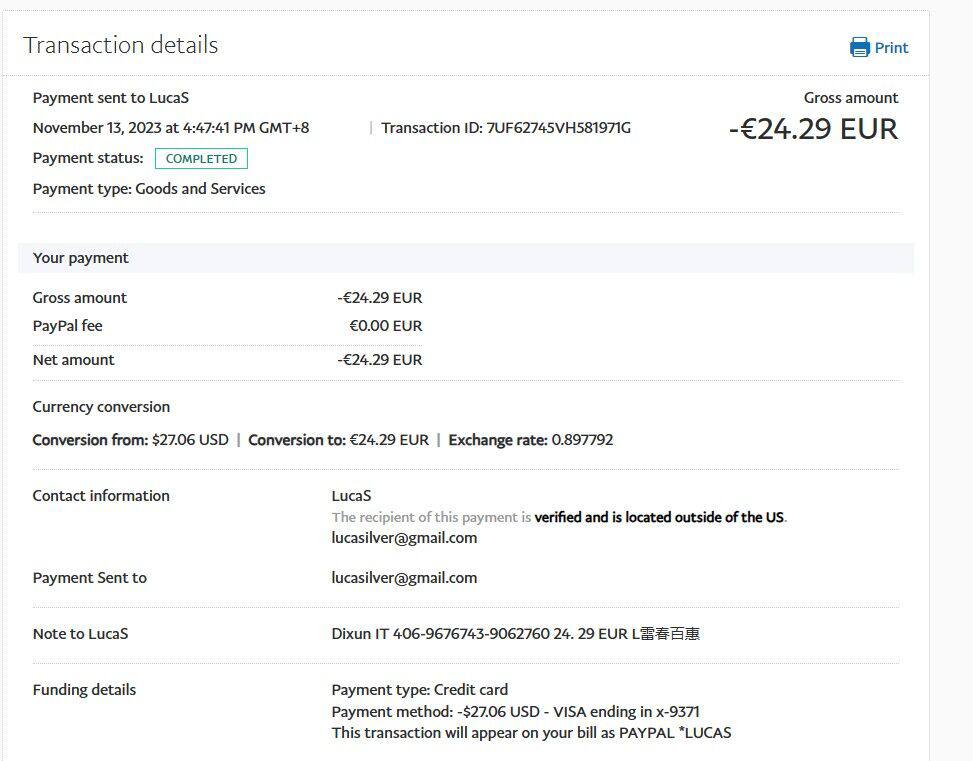
Task: Click the Print link text
Action: click(x=891, y=47)
